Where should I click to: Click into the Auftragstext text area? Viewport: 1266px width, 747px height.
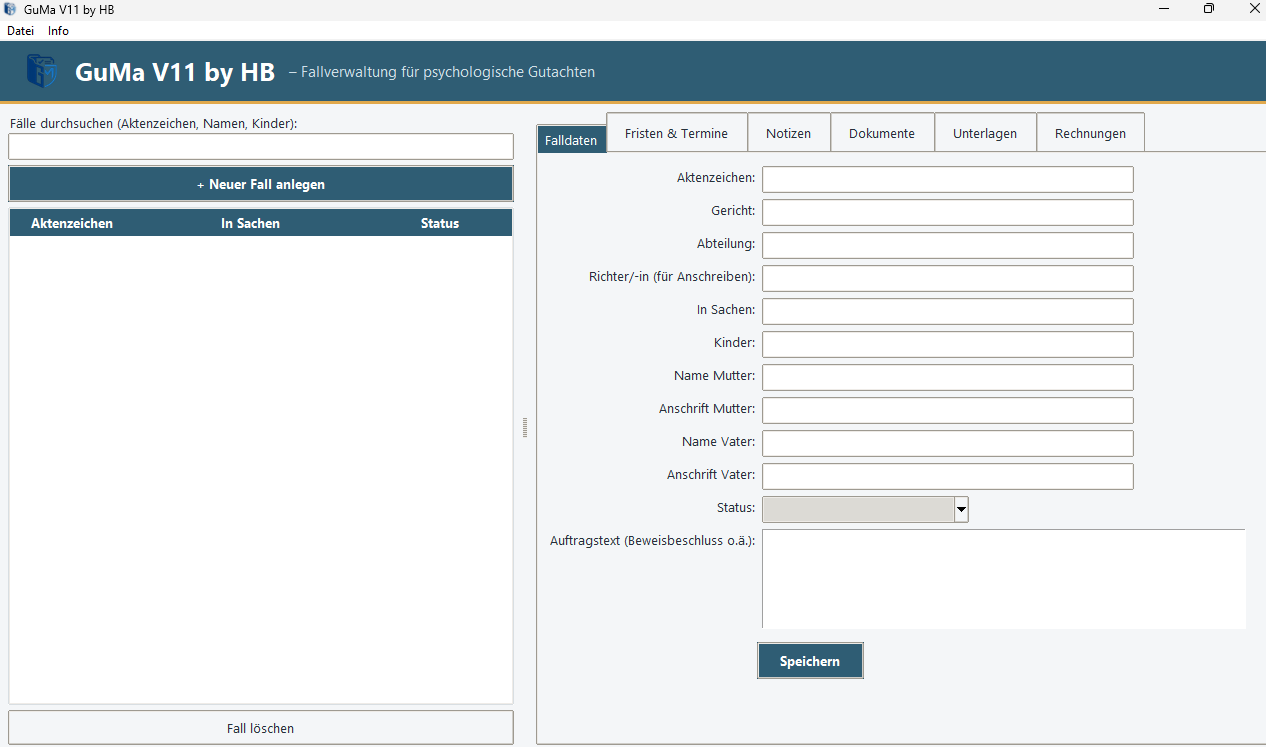(x=1004, y=579)
